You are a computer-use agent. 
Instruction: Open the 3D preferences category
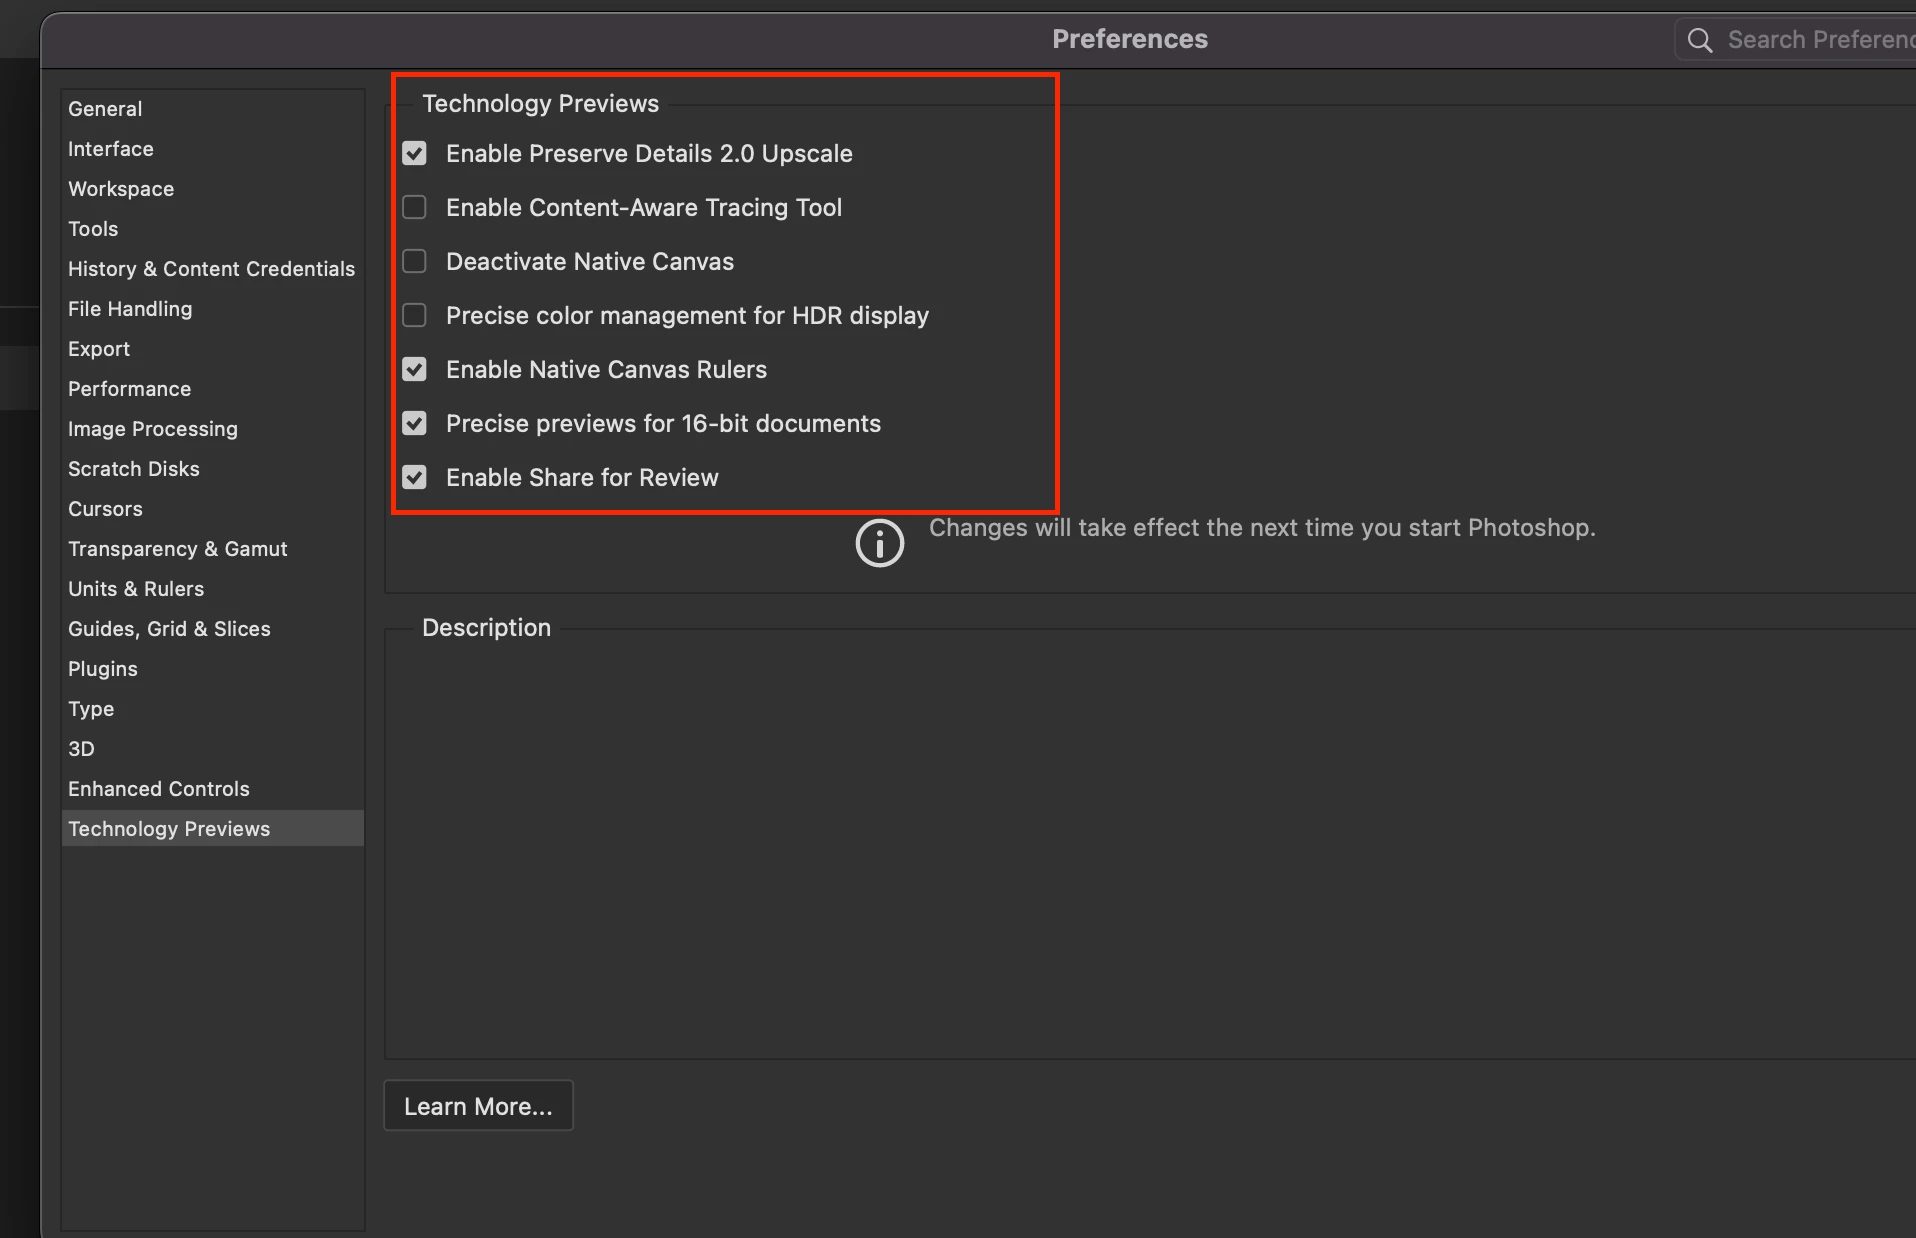pyautogui.click(x=212, y=748)
